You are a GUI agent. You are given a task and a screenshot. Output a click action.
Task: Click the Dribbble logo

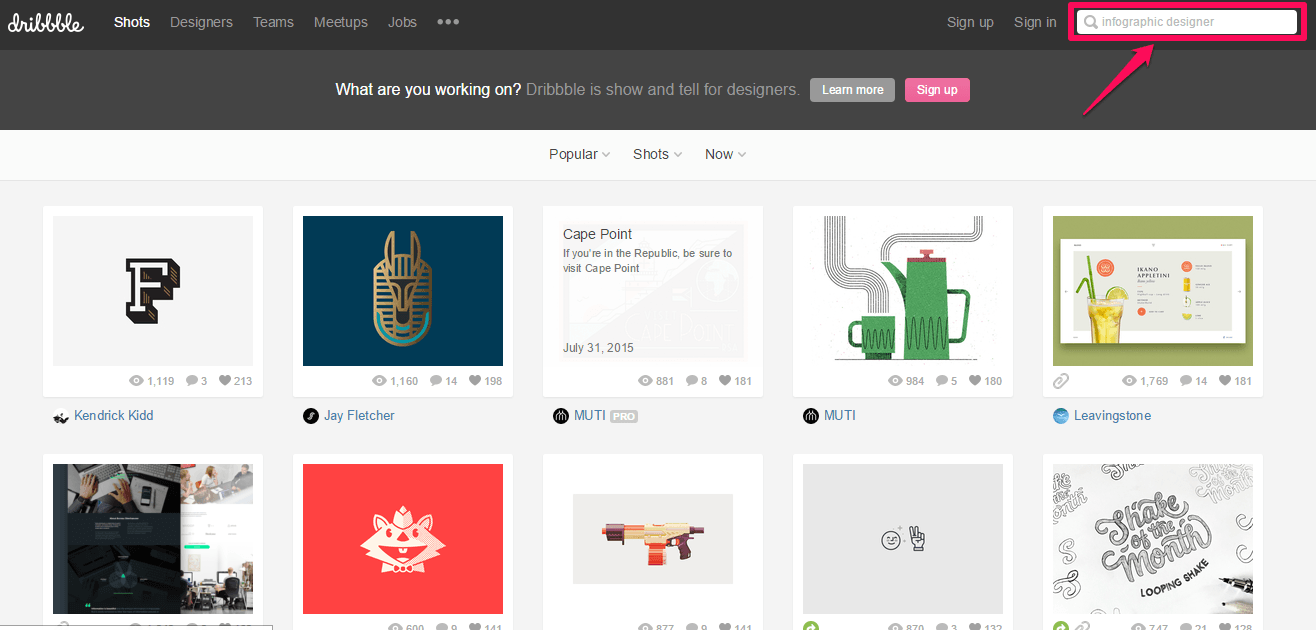pos(46,22)
